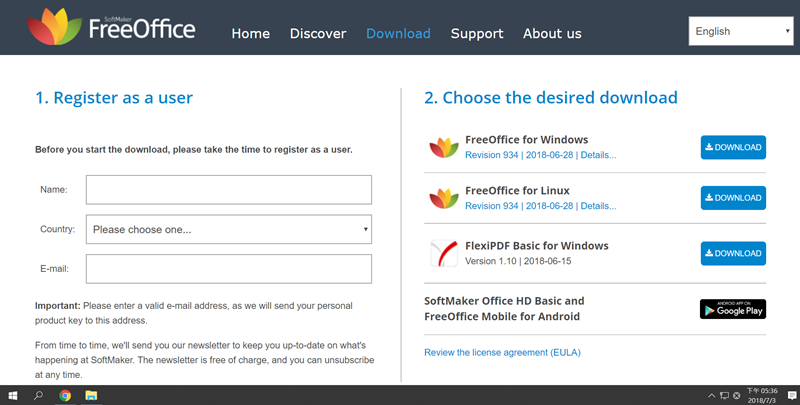This screenshot has width=800, height=405.
Task: Open the About us menu
Action: (552, 34)
